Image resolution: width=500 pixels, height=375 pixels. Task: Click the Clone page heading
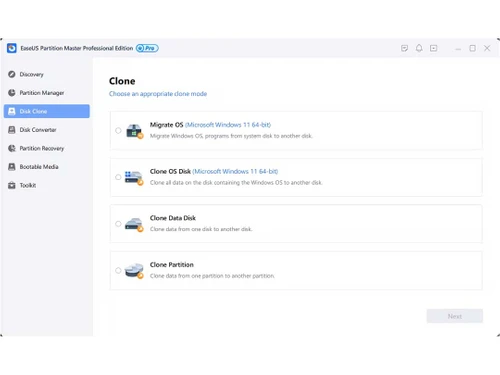[x=122, y=81]
